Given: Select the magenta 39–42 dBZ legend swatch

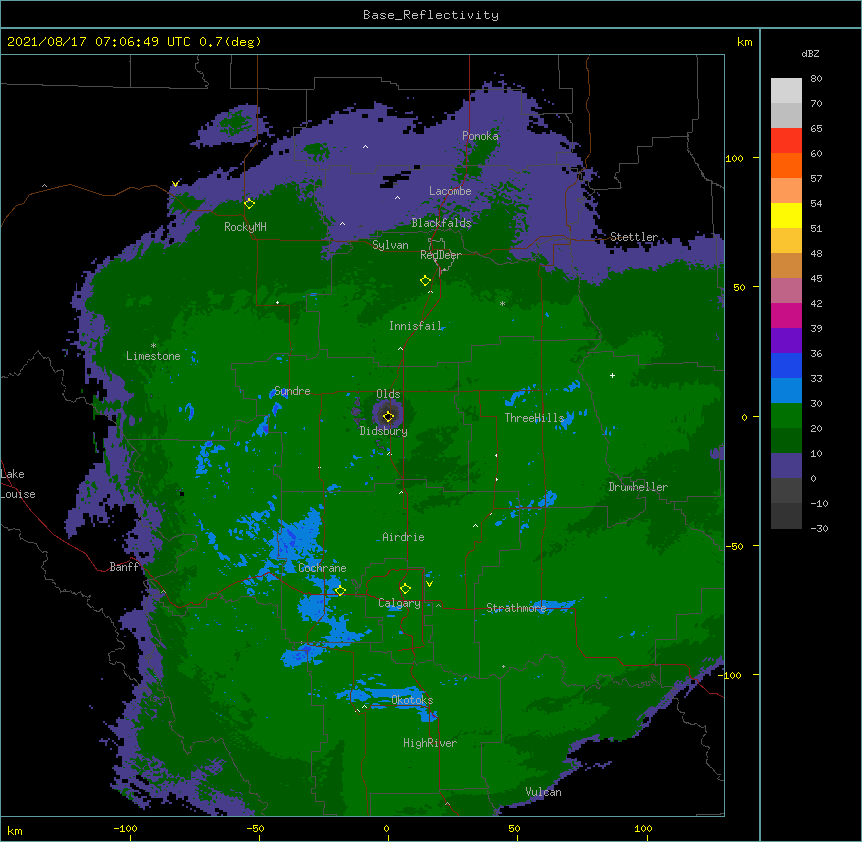Looking at the screenshot, I should pyautogui.click(x=786, y=315).
